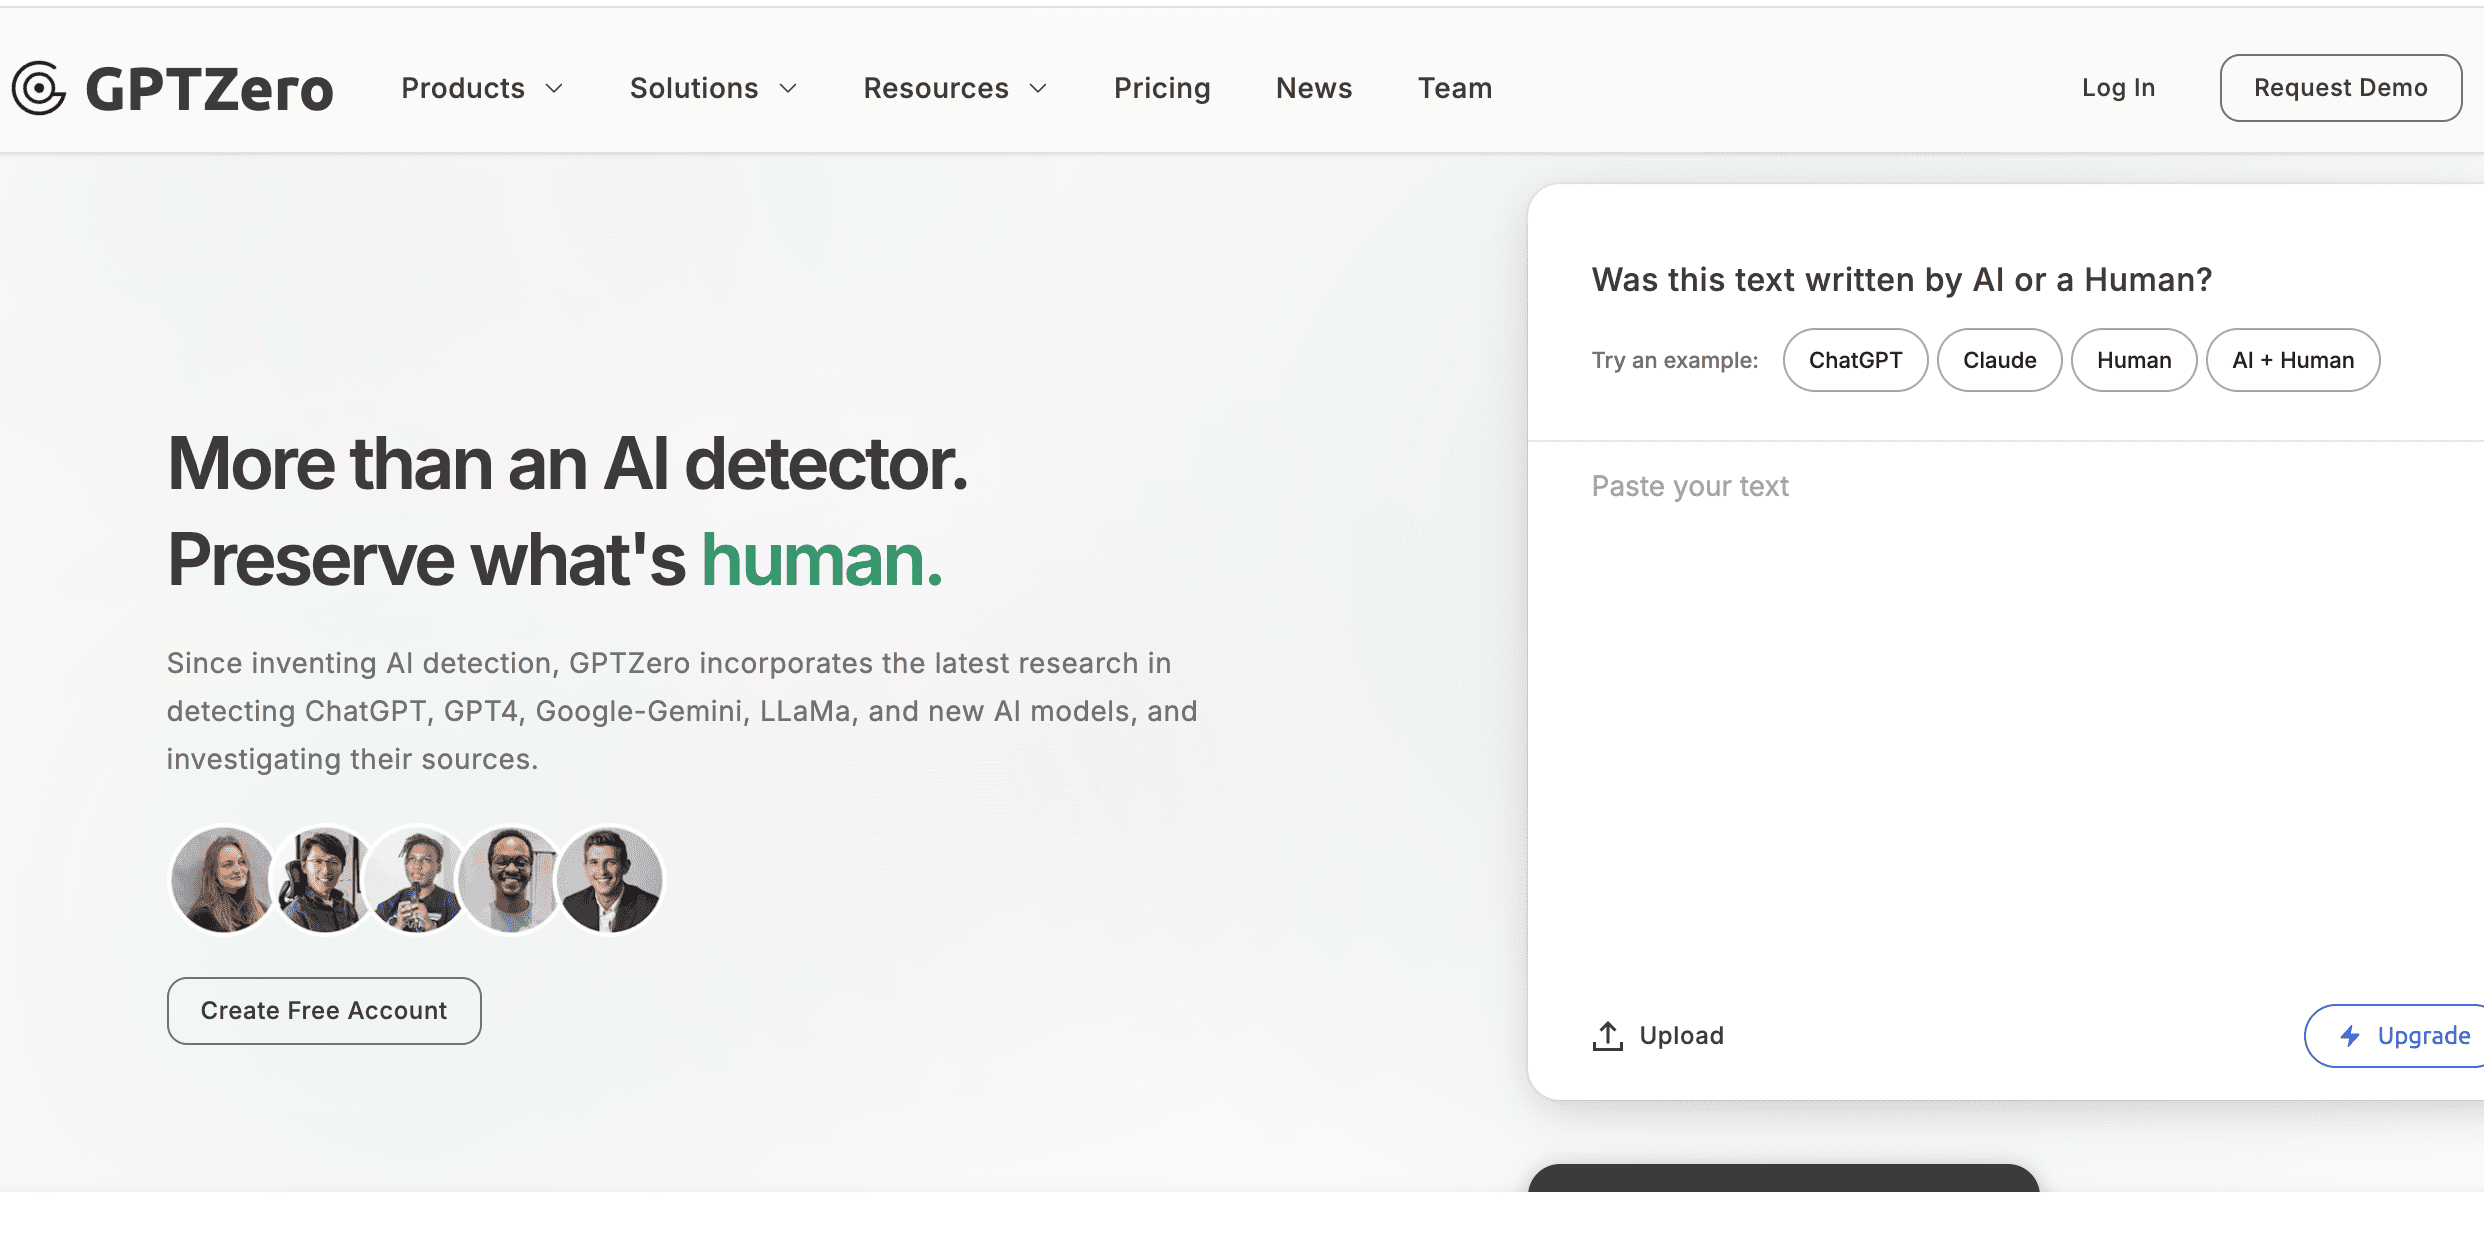Navigate to the Team page
This screenshot has height=1242, width=2484.
point(1455,88)
